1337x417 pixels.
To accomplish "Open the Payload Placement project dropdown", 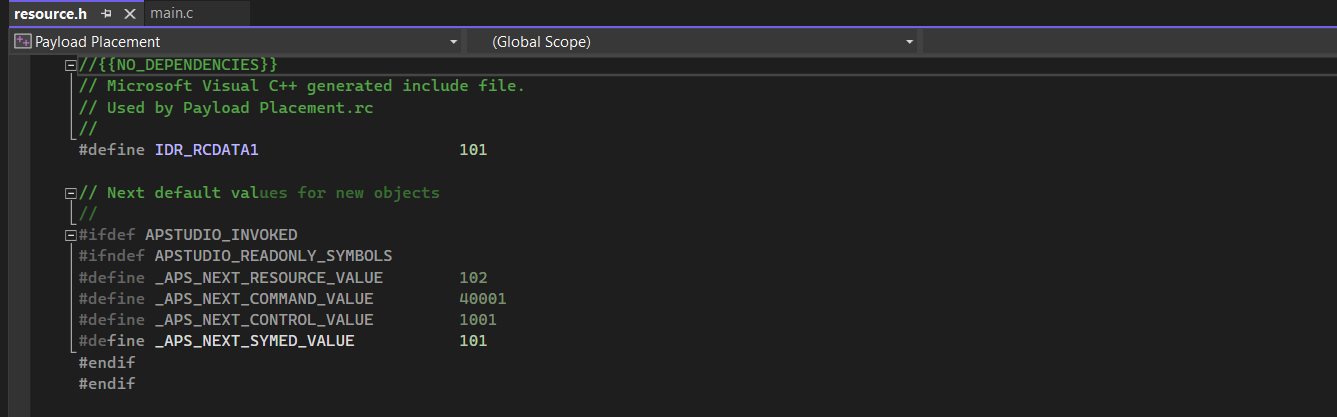I will [x=454, y=42].
